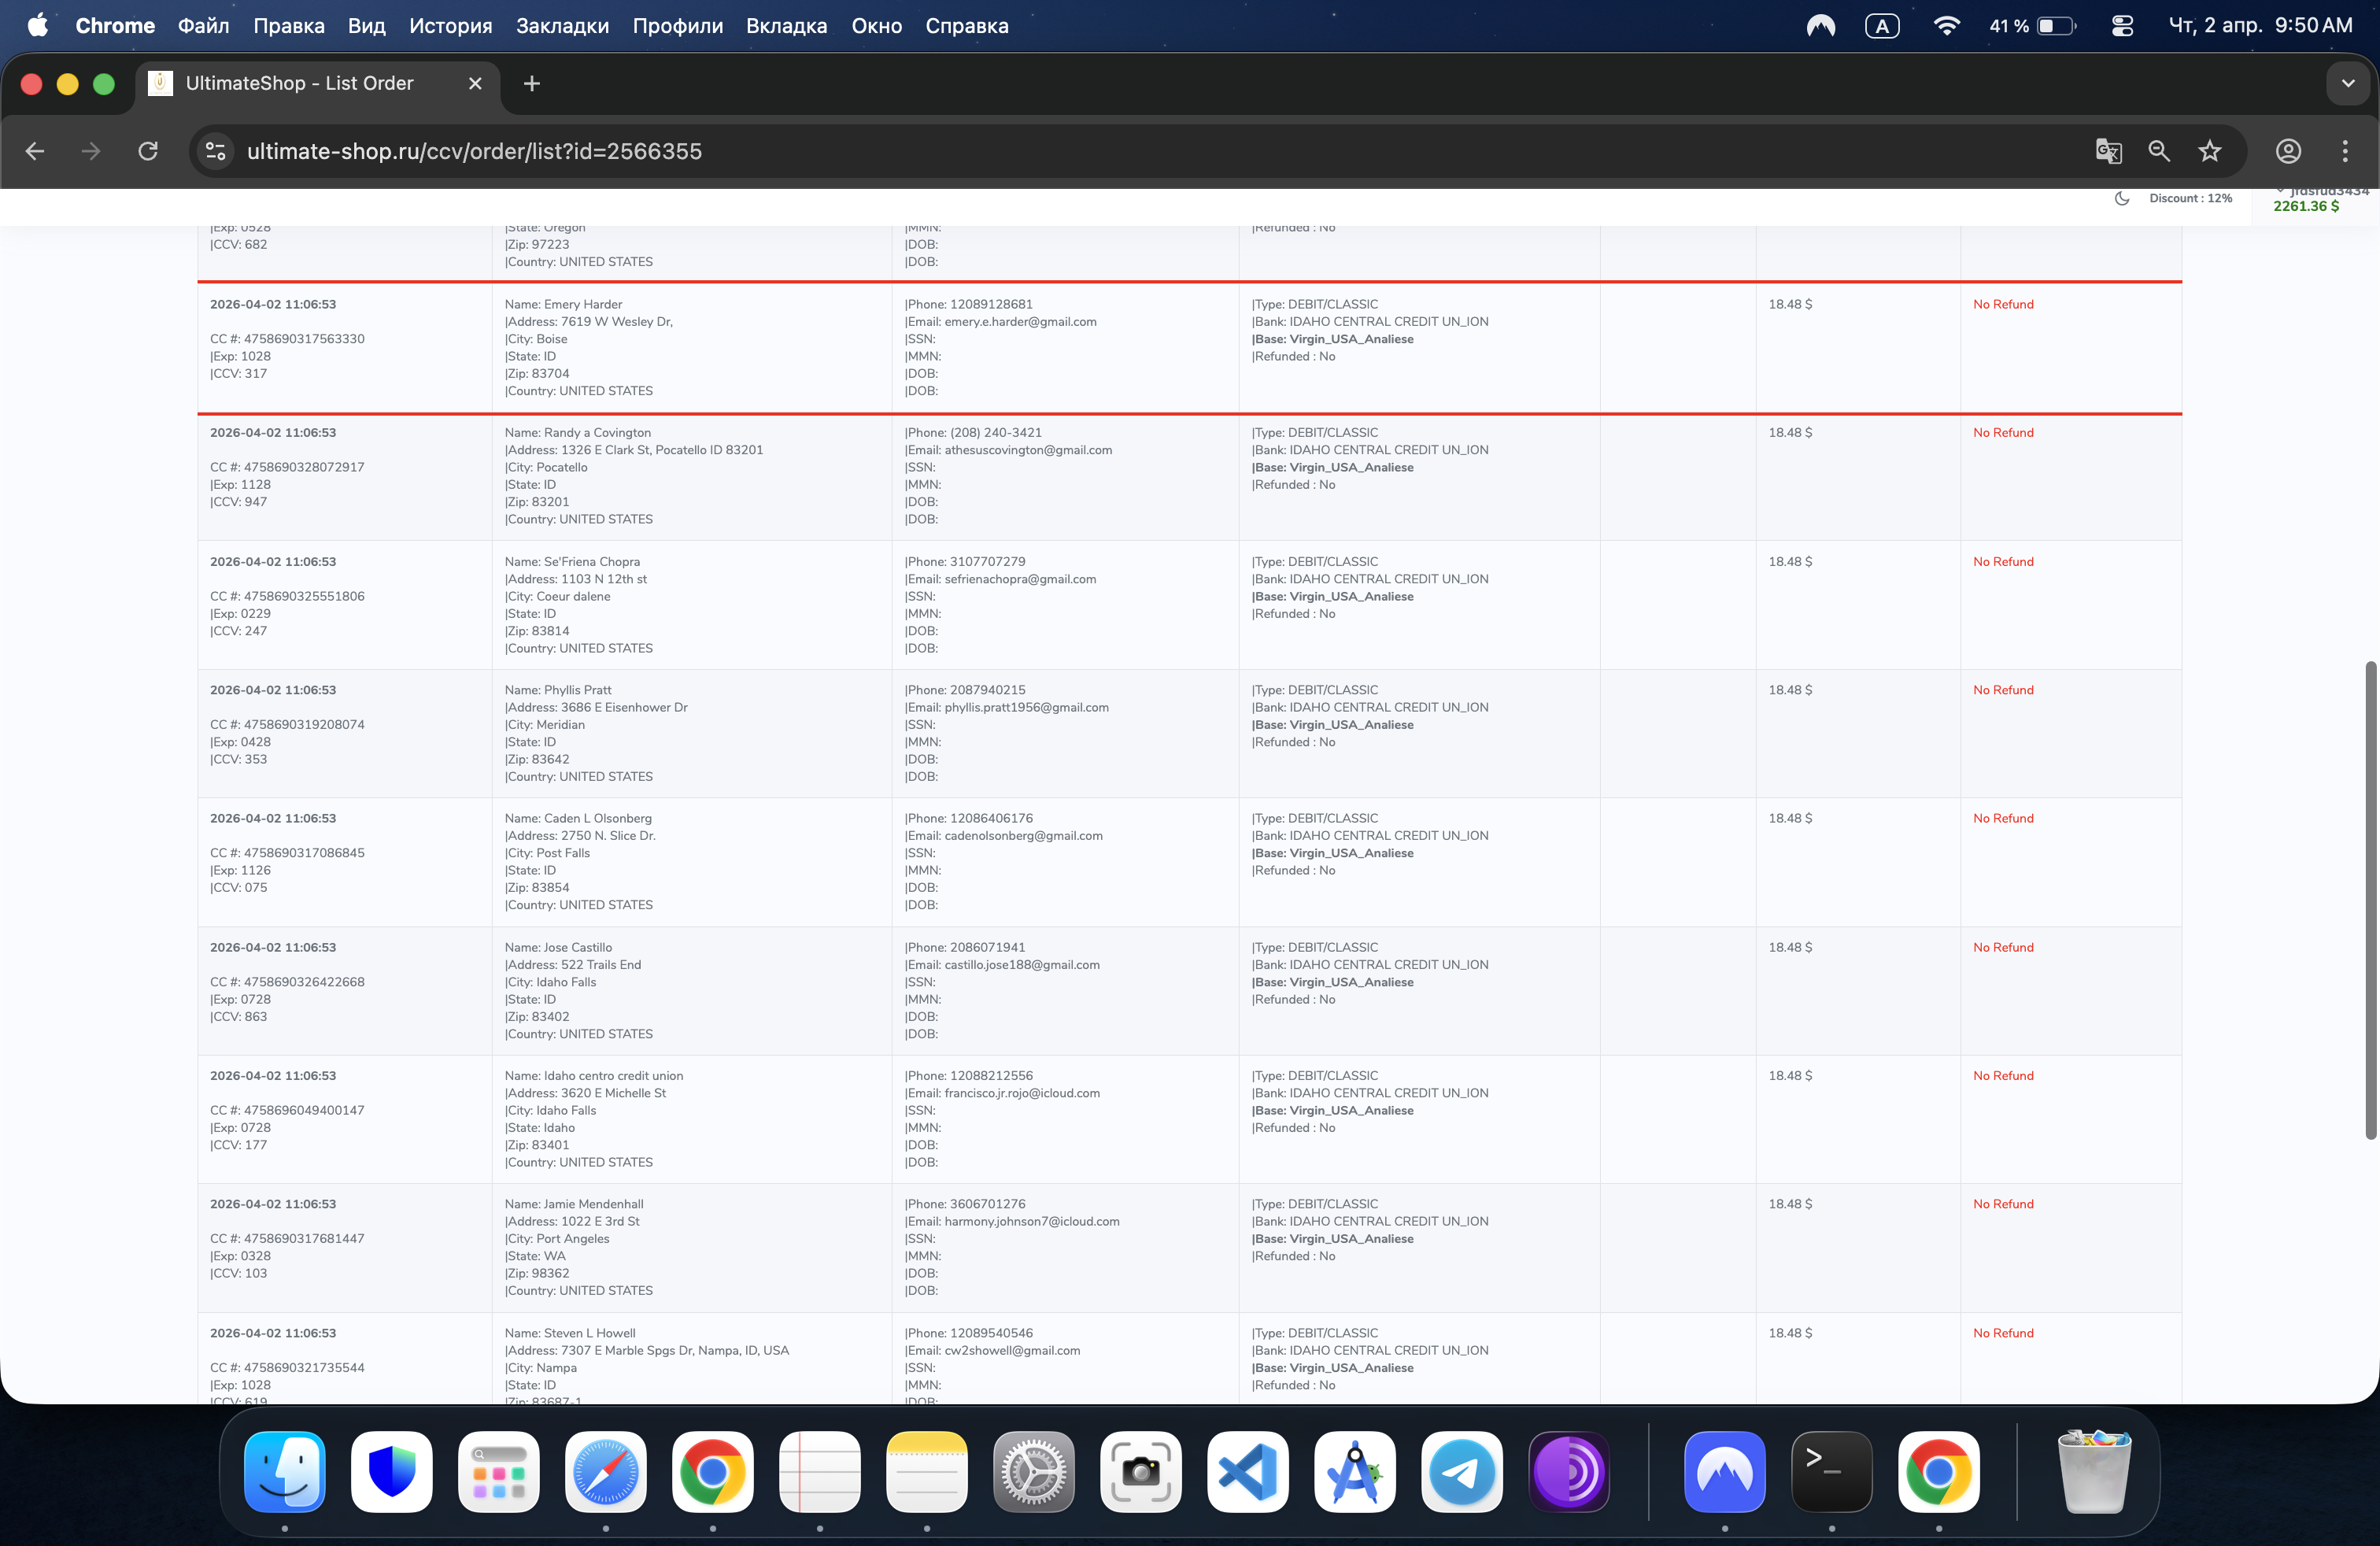Open the zoom magnifier in the address bar
2380x1546 pixels.
[2159, 151]
